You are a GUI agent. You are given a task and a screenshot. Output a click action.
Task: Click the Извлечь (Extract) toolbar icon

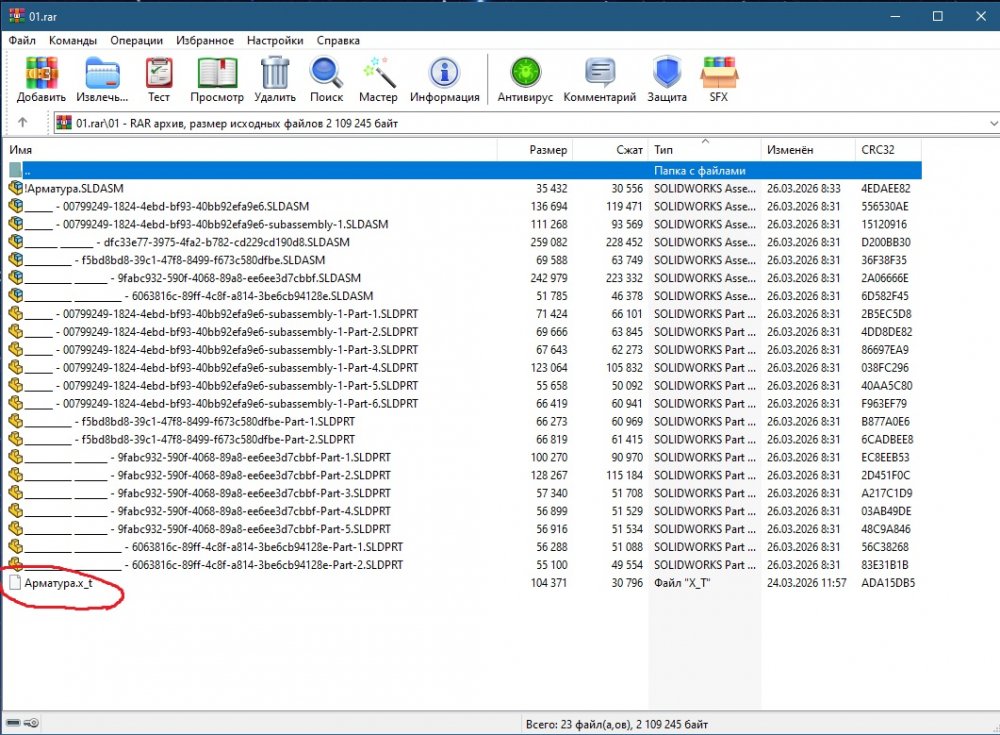(102, 73)
